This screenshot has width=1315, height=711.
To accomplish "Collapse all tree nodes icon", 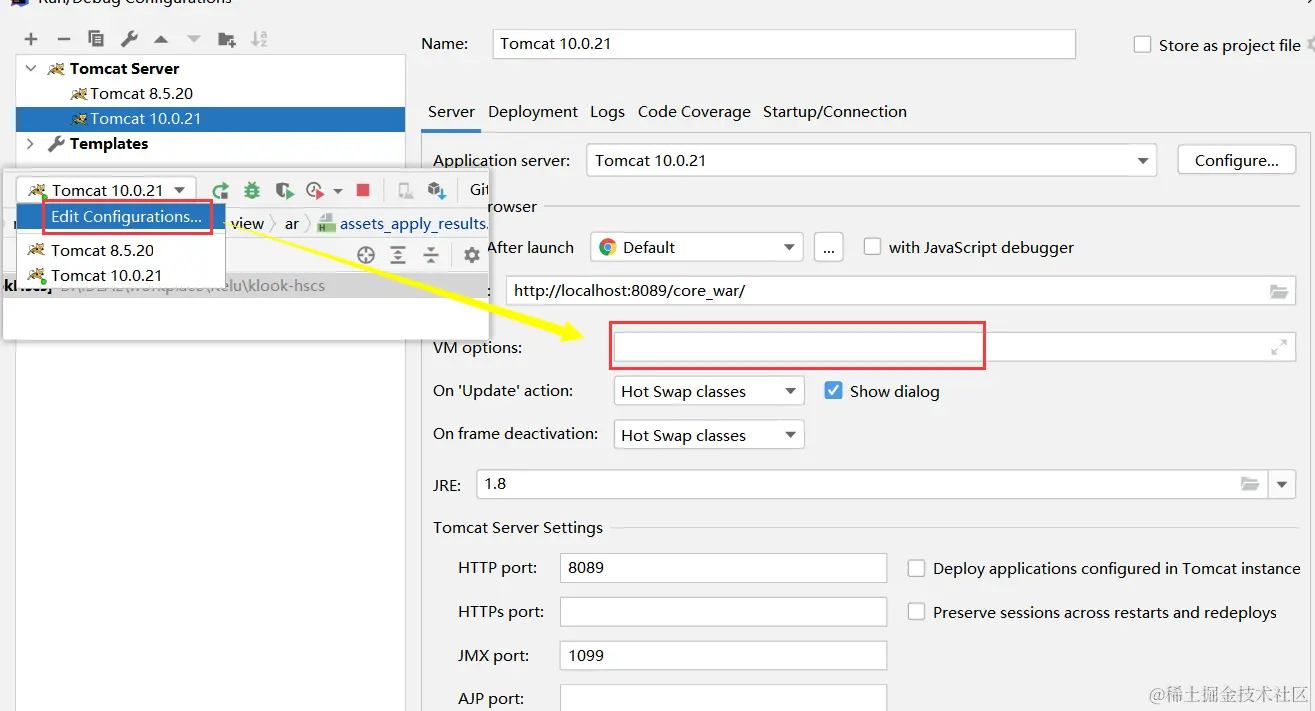I will tap(431, 255).
